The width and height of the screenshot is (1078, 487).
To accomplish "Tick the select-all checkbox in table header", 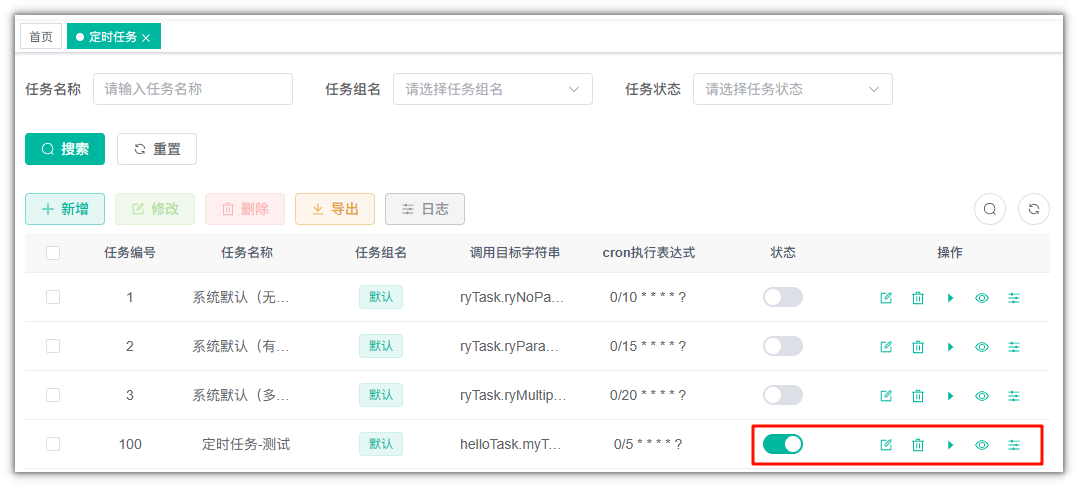I will (53, 253).
